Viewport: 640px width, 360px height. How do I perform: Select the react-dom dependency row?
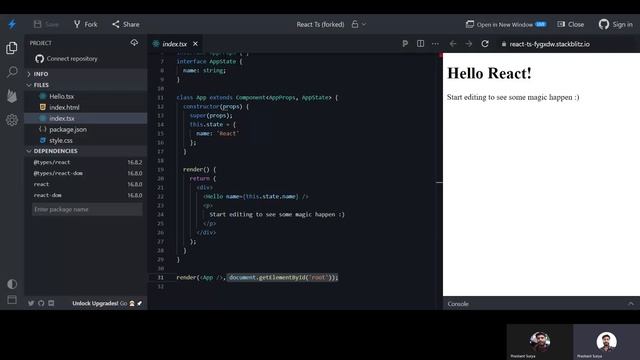[87, 195]
